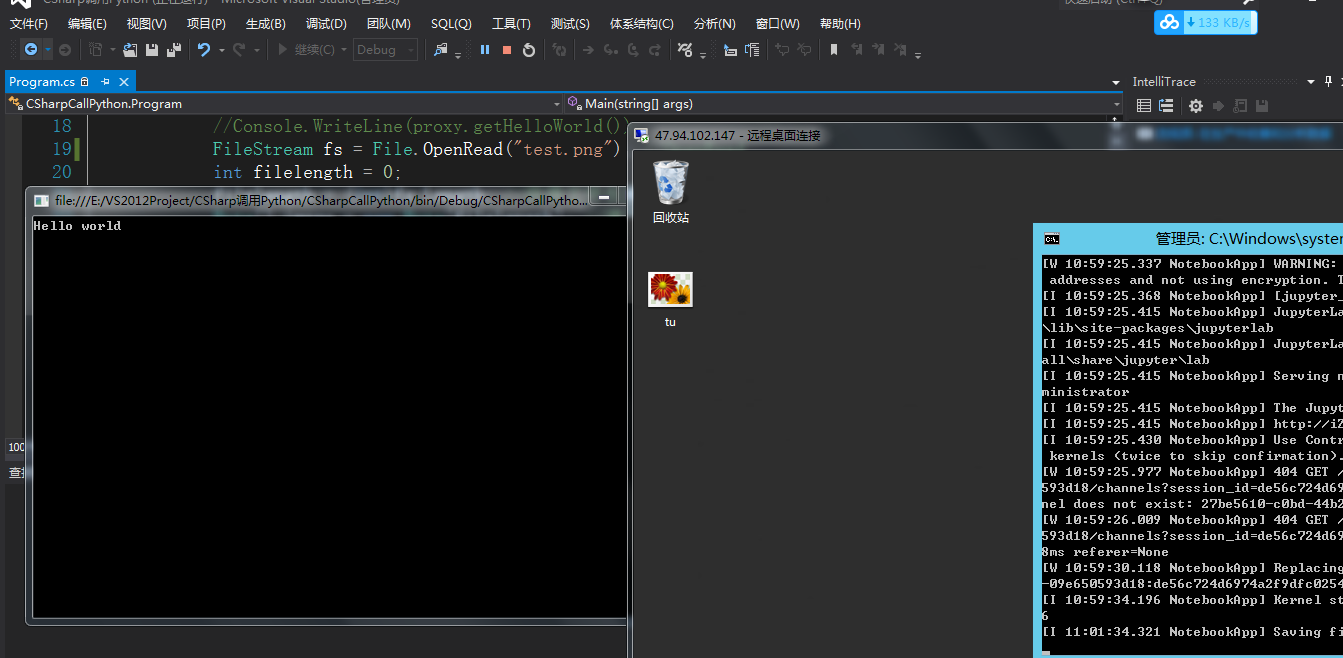Switch IntelliTrace to events view icon
The height and width of the screenshot is (658, 1343).
[x=1144, y=105]
